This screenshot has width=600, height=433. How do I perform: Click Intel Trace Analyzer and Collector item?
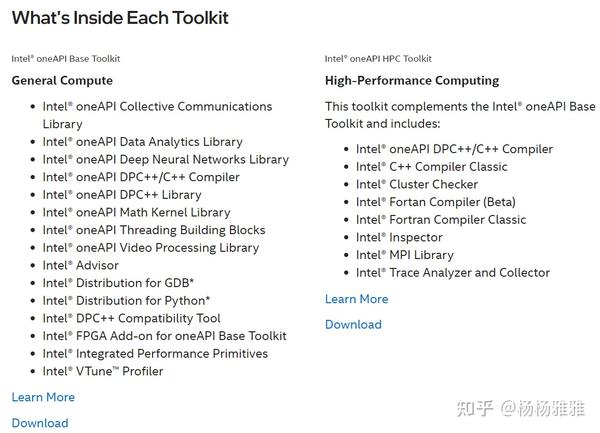coord(452,272)
